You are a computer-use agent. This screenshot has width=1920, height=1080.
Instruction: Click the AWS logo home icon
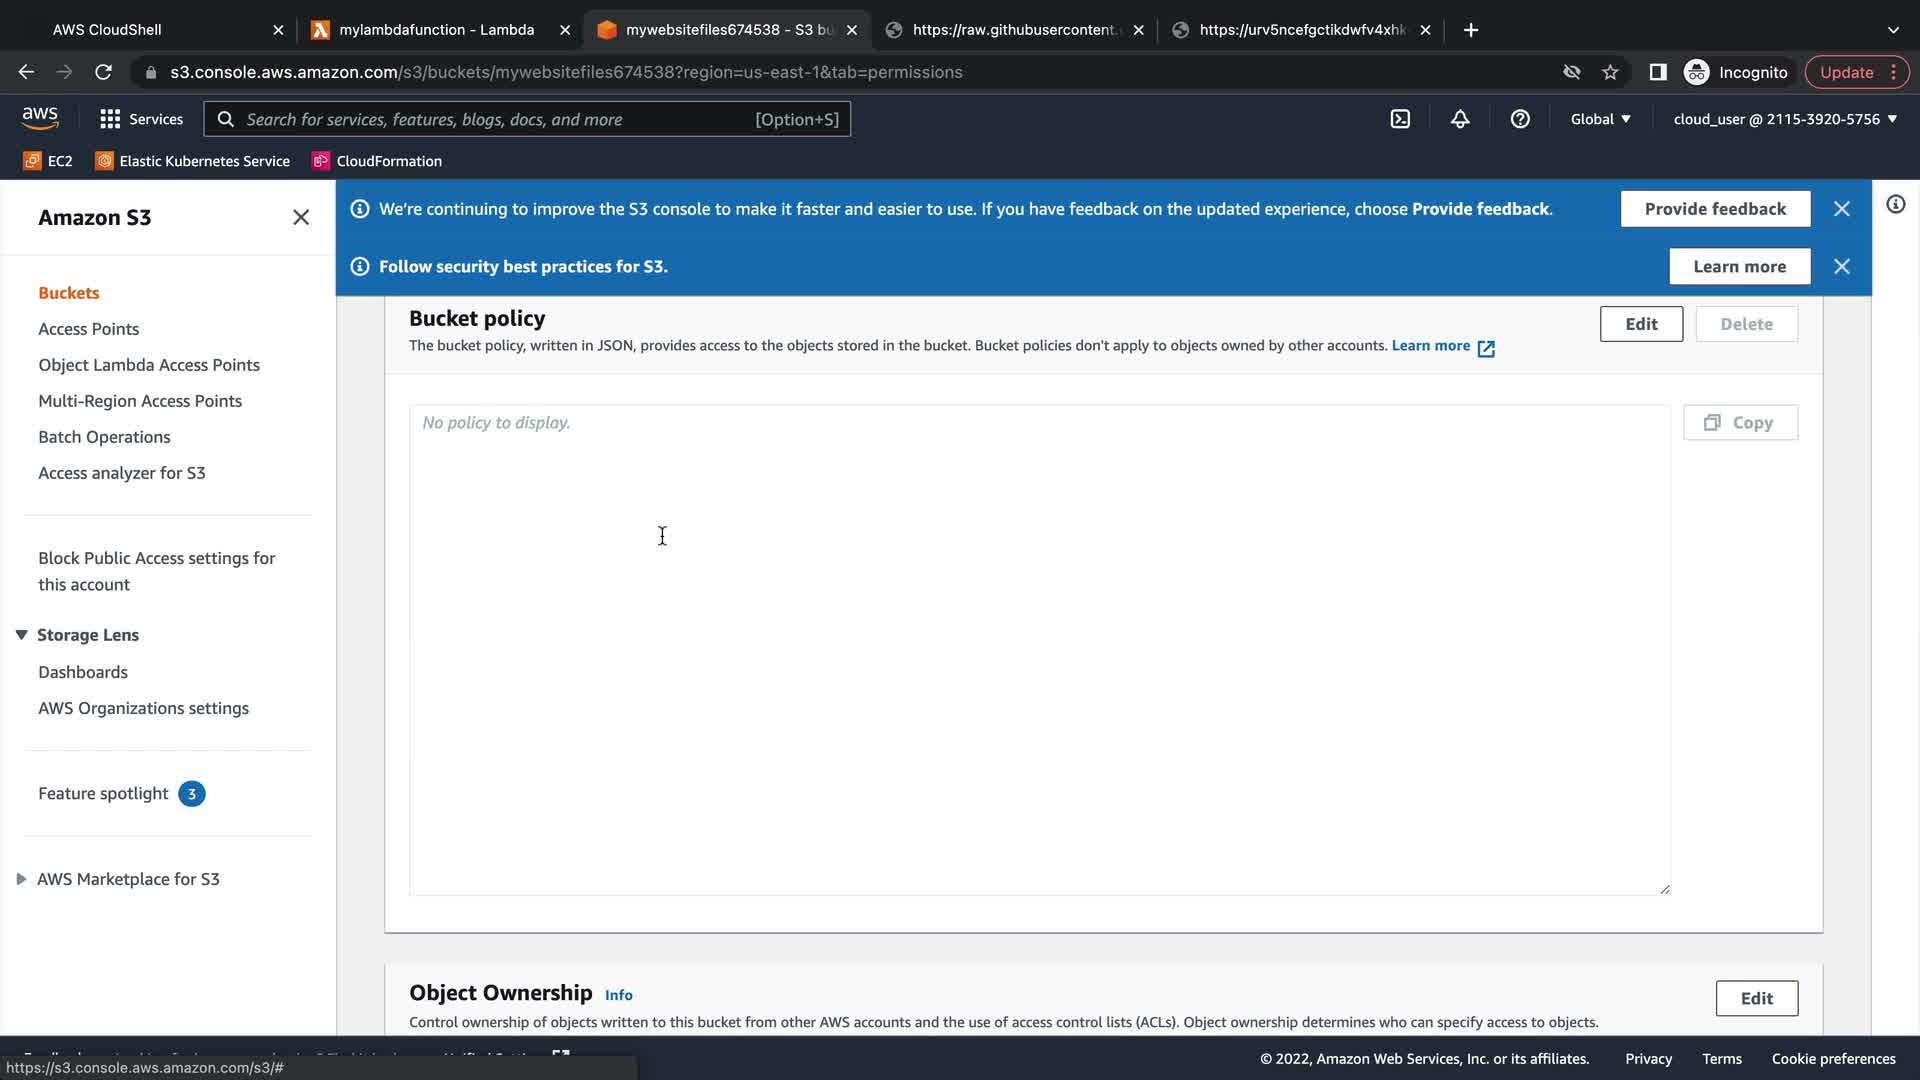(x=40, y=118)
